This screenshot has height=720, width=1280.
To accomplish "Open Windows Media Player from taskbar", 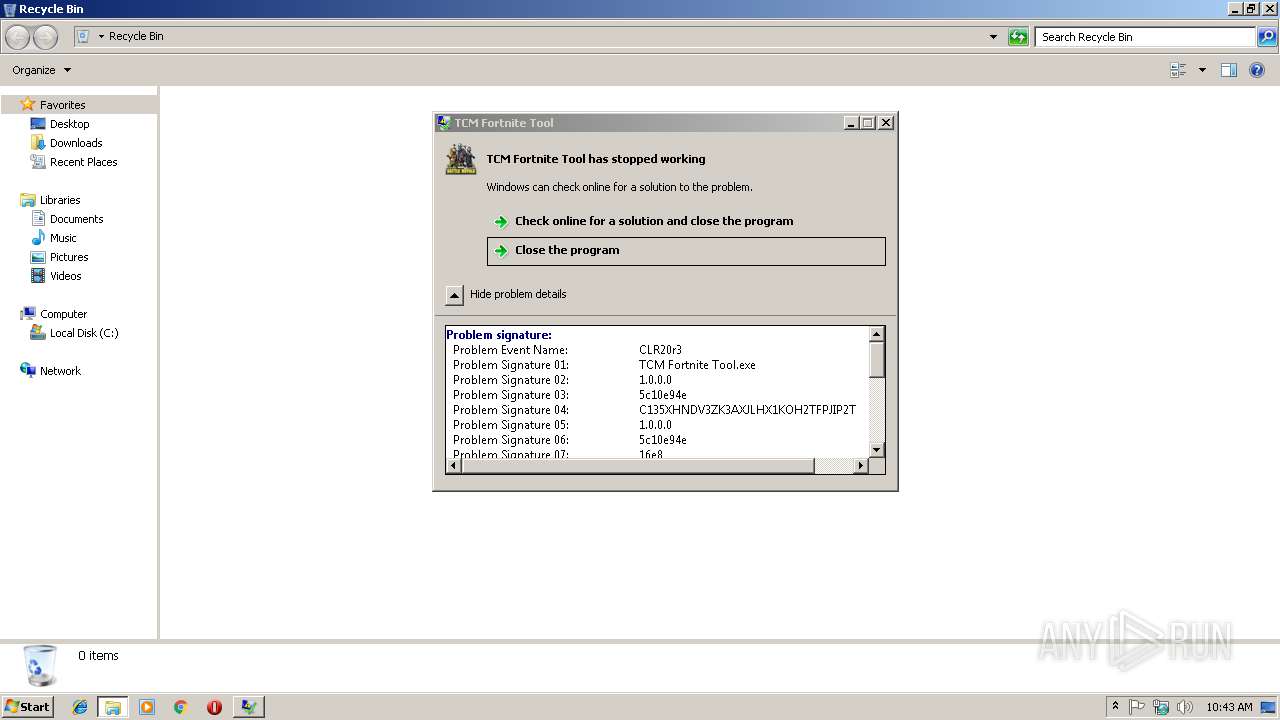I will pyautogui.click(x=147, y=707).
